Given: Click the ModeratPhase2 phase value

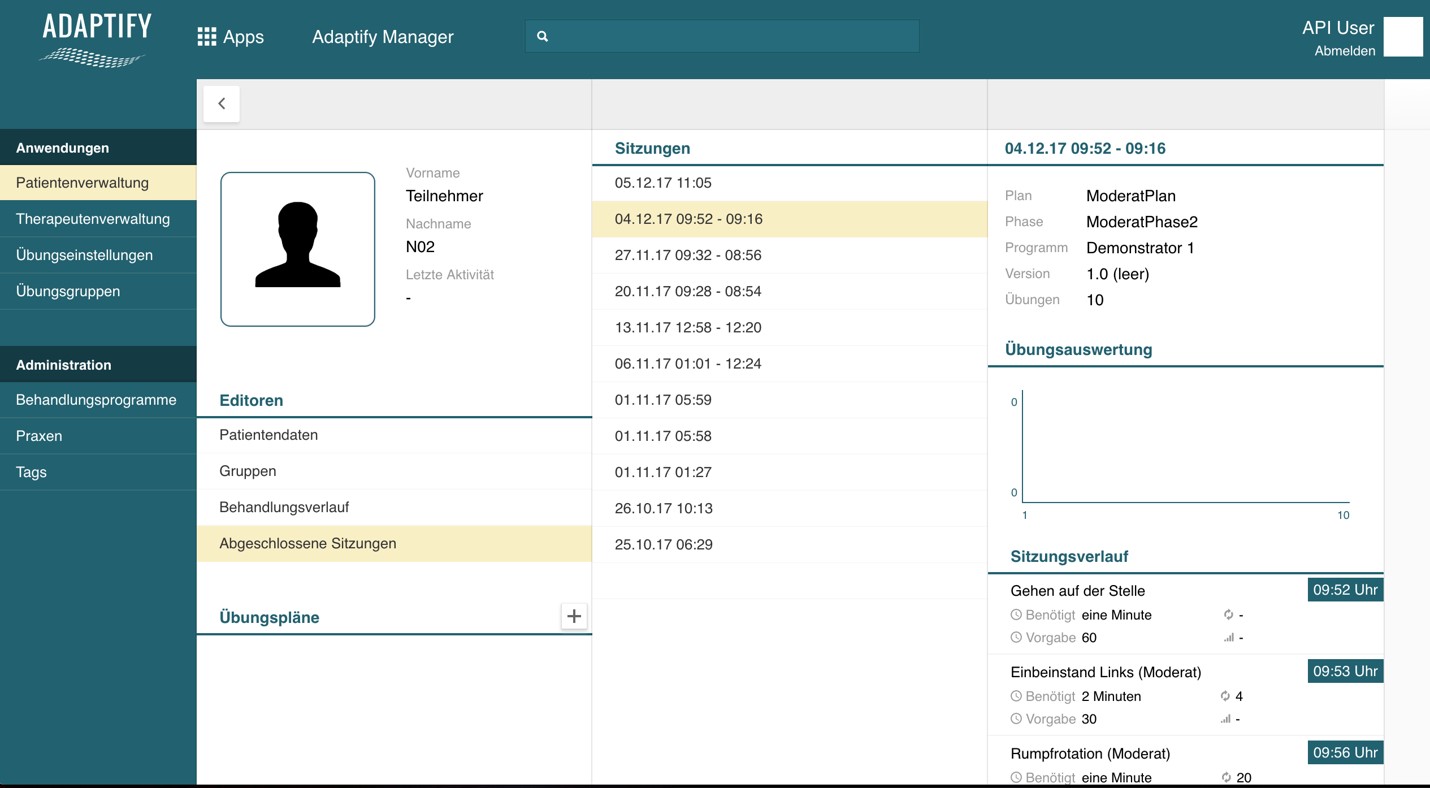Looking at the screenshot, I should (1142, 222).
